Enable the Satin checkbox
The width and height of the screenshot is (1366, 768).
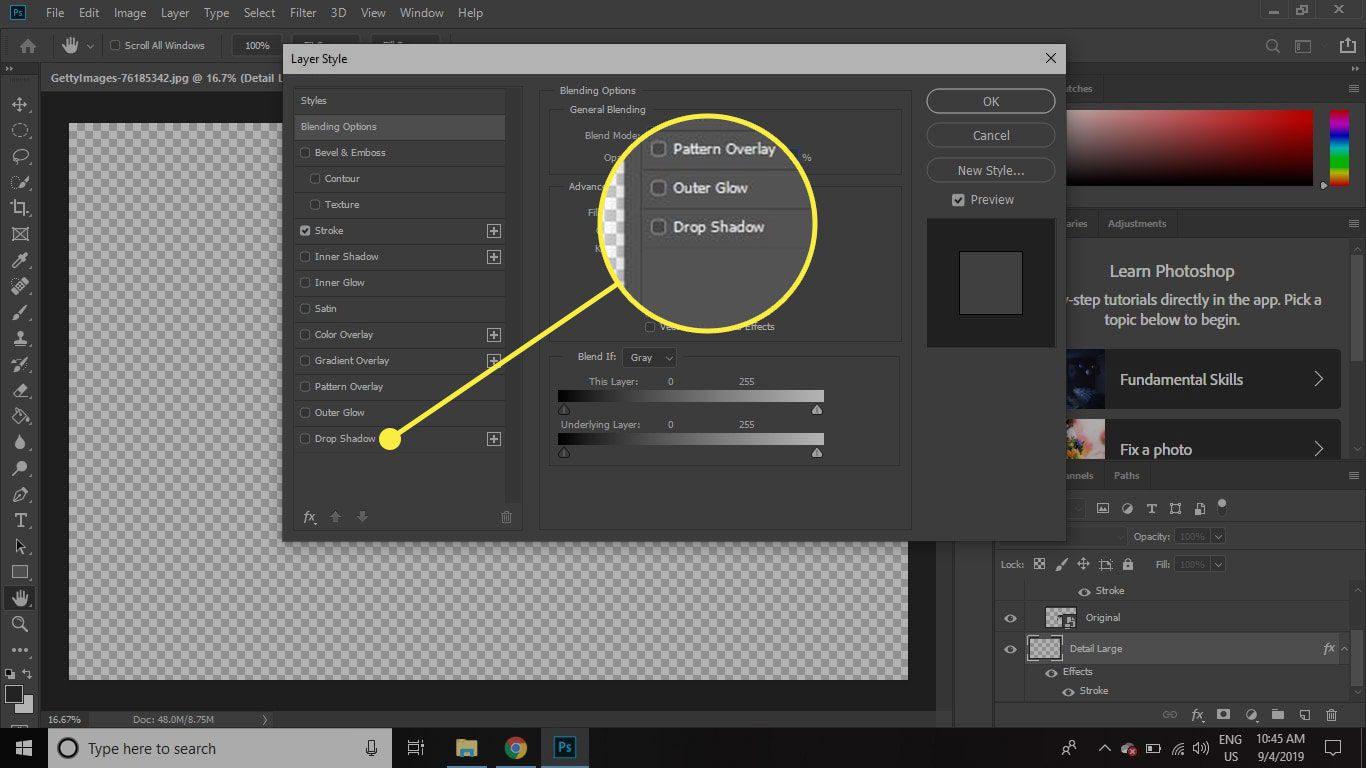[x=305, y=309]
